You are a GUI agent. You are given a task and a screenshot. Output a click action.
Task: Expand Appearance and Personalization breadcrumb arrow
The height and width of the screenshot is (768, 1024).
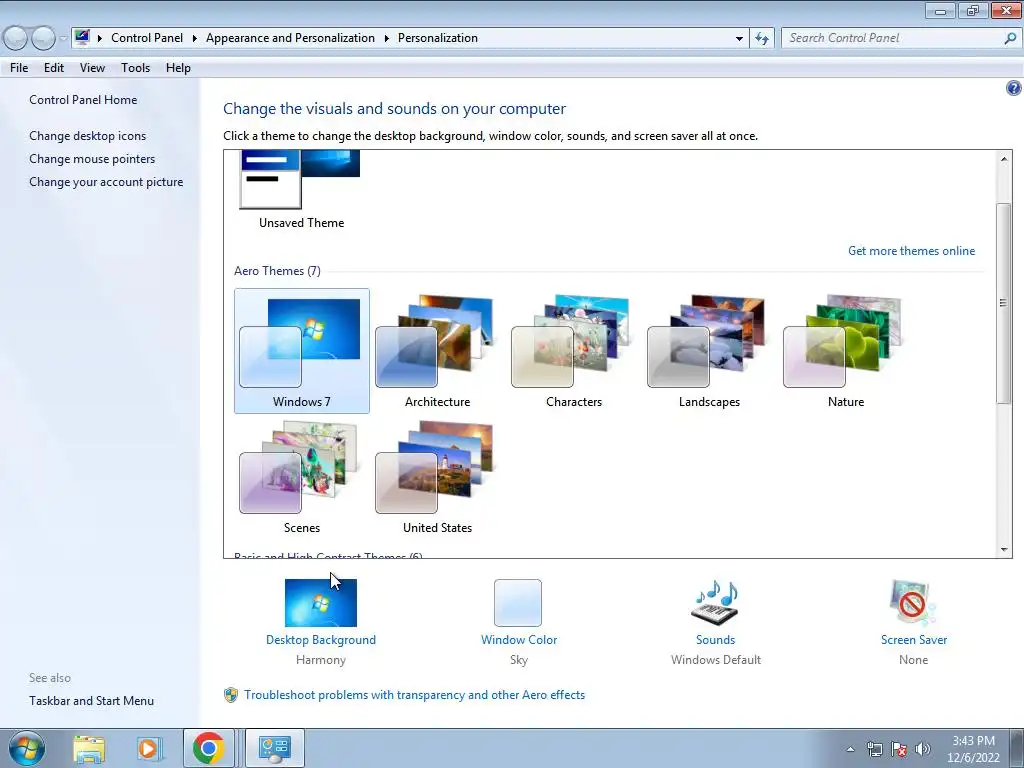(387, 39)
